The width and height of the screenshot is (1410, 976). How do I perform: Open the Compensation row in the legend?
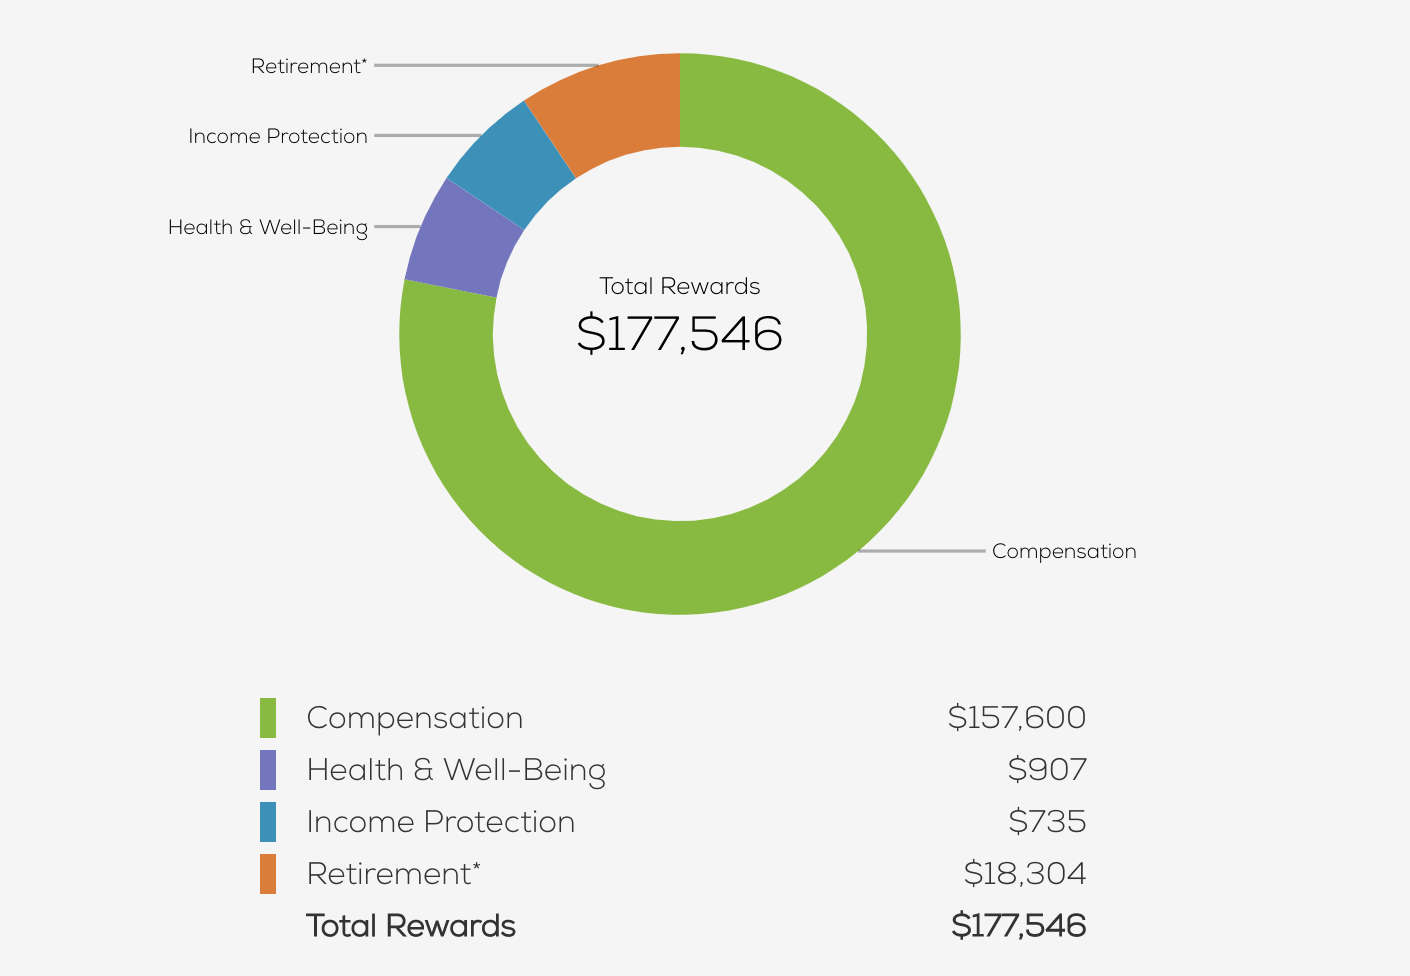415,718
